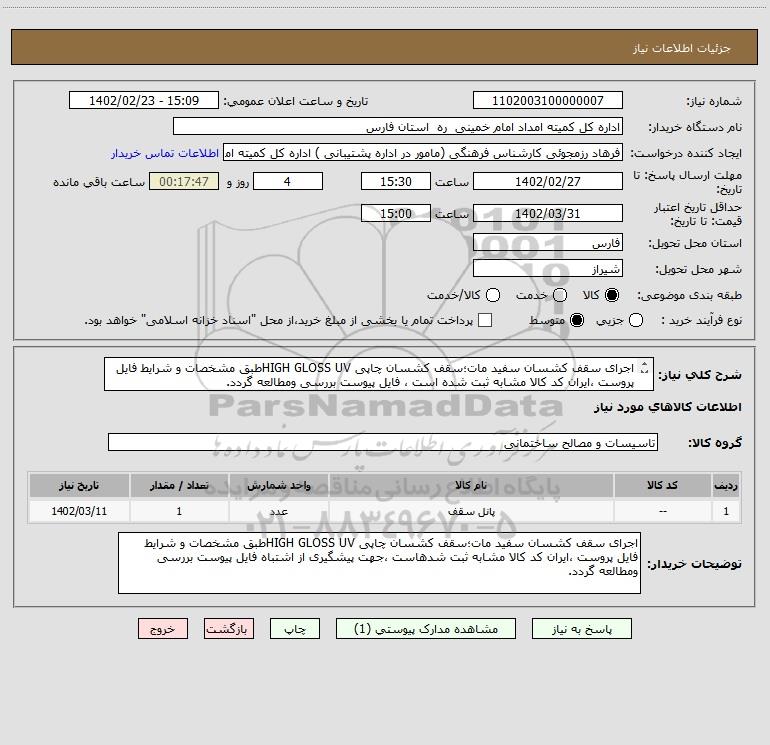Viewport: 770px width, 745px height.
Task: Click the شرح کلی نیاز label
Action: (x=699, y=375)
